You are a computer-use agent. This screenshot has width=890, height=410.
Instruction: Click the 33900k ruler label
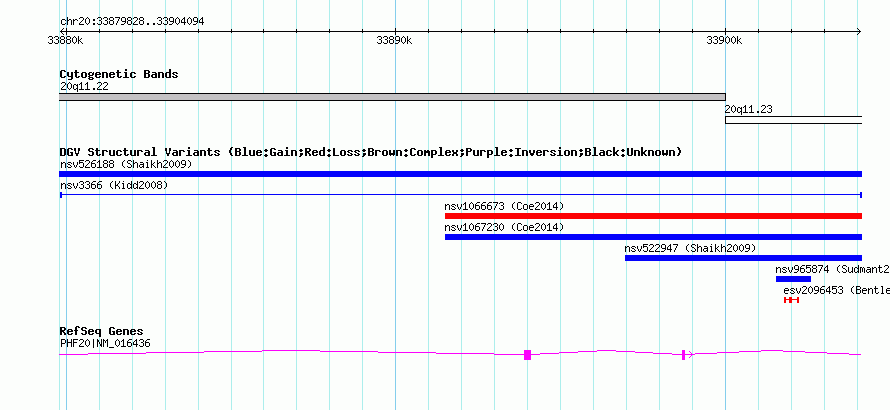tap(724, 40)
